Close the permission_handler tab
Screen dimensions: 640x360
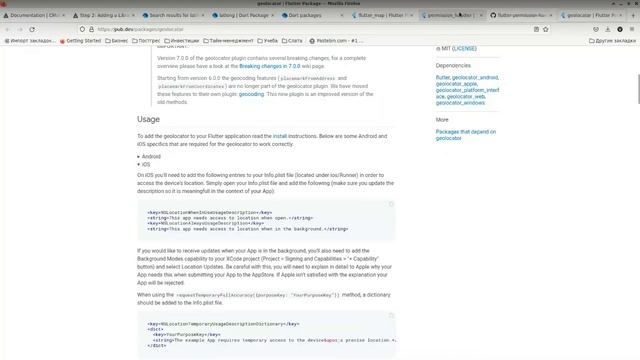click(481, 15)
